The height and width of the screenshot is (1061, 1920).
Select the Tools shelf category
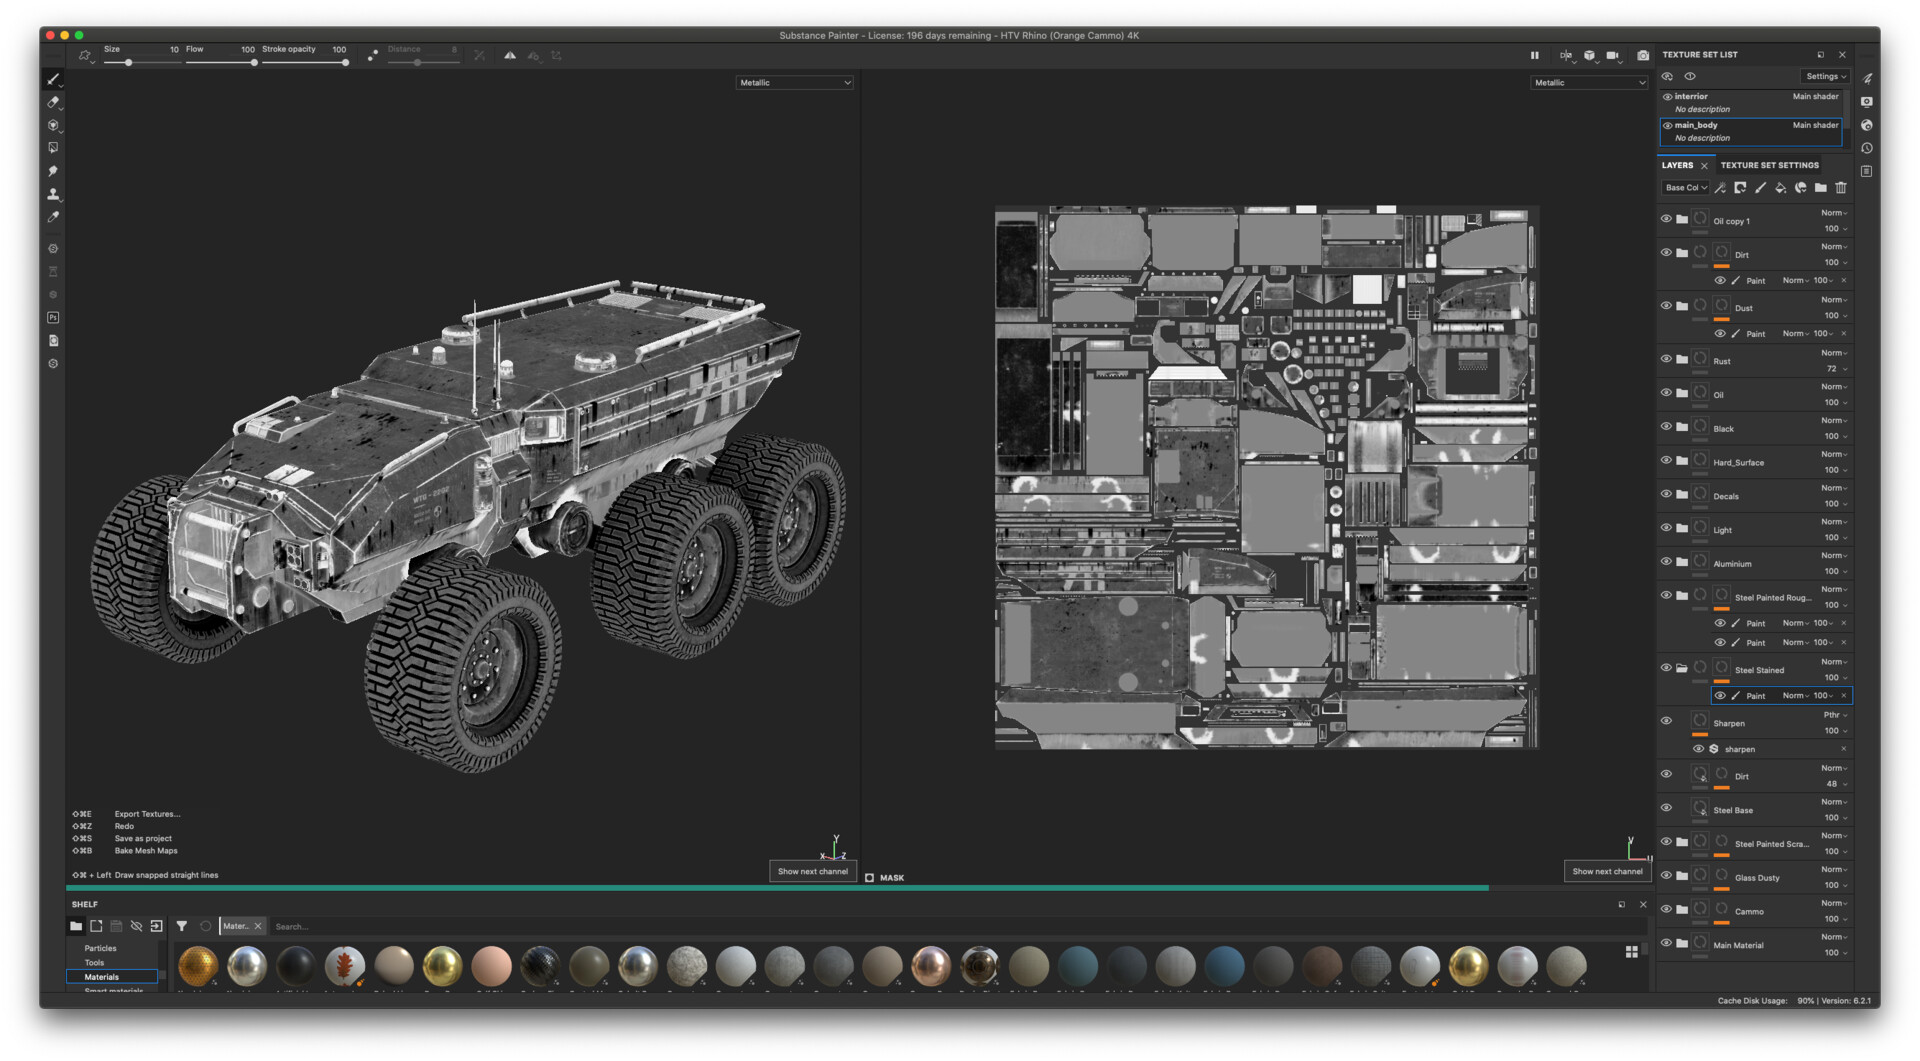(94, 963)
